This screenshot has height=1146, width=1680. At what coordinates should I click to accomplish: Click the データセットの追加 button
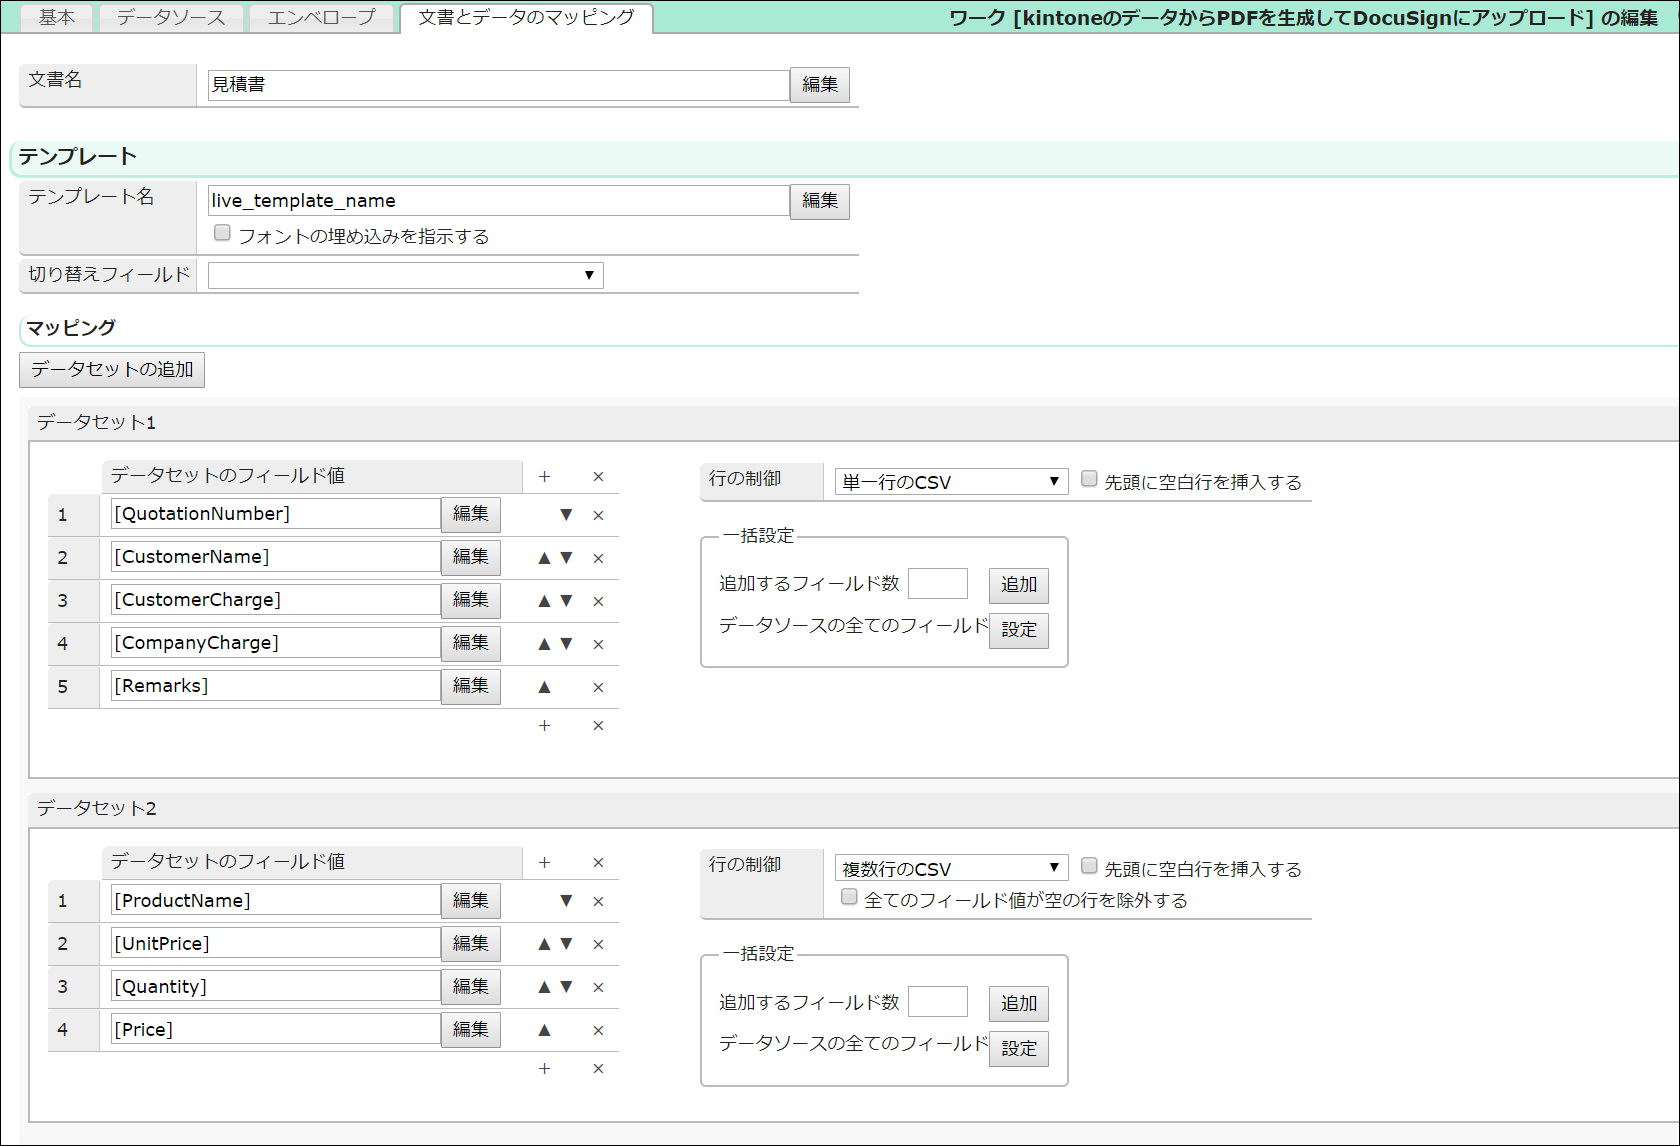(x=111, y=369)
